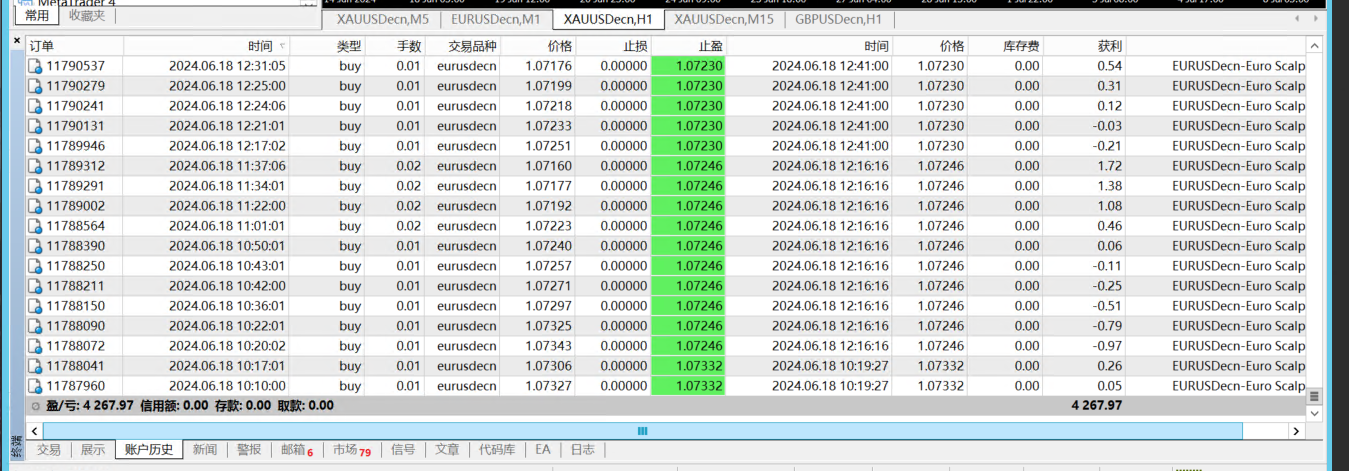Open the 展示 terminal tab
The image size is (1349, 471).
pos(92,450)
